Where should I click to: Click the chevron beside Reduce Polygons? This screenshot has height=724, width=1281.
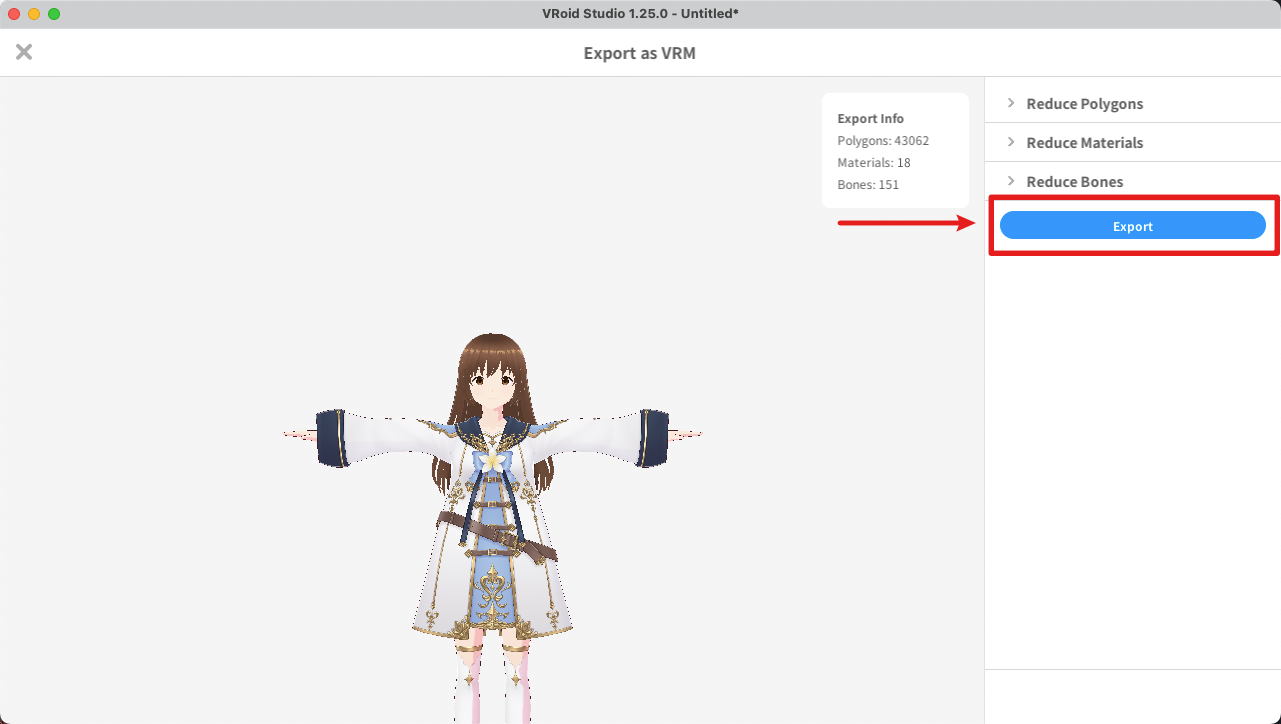click(x=1011, y=103)
